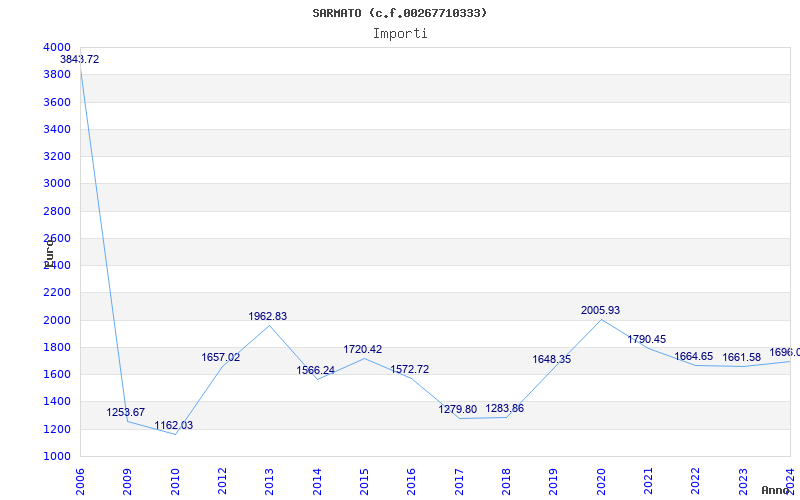Viewport: 800px width, 500px height.
Task: Click the chart title SARMATO (c.f.00267710333)
Action: pos(400,13)
